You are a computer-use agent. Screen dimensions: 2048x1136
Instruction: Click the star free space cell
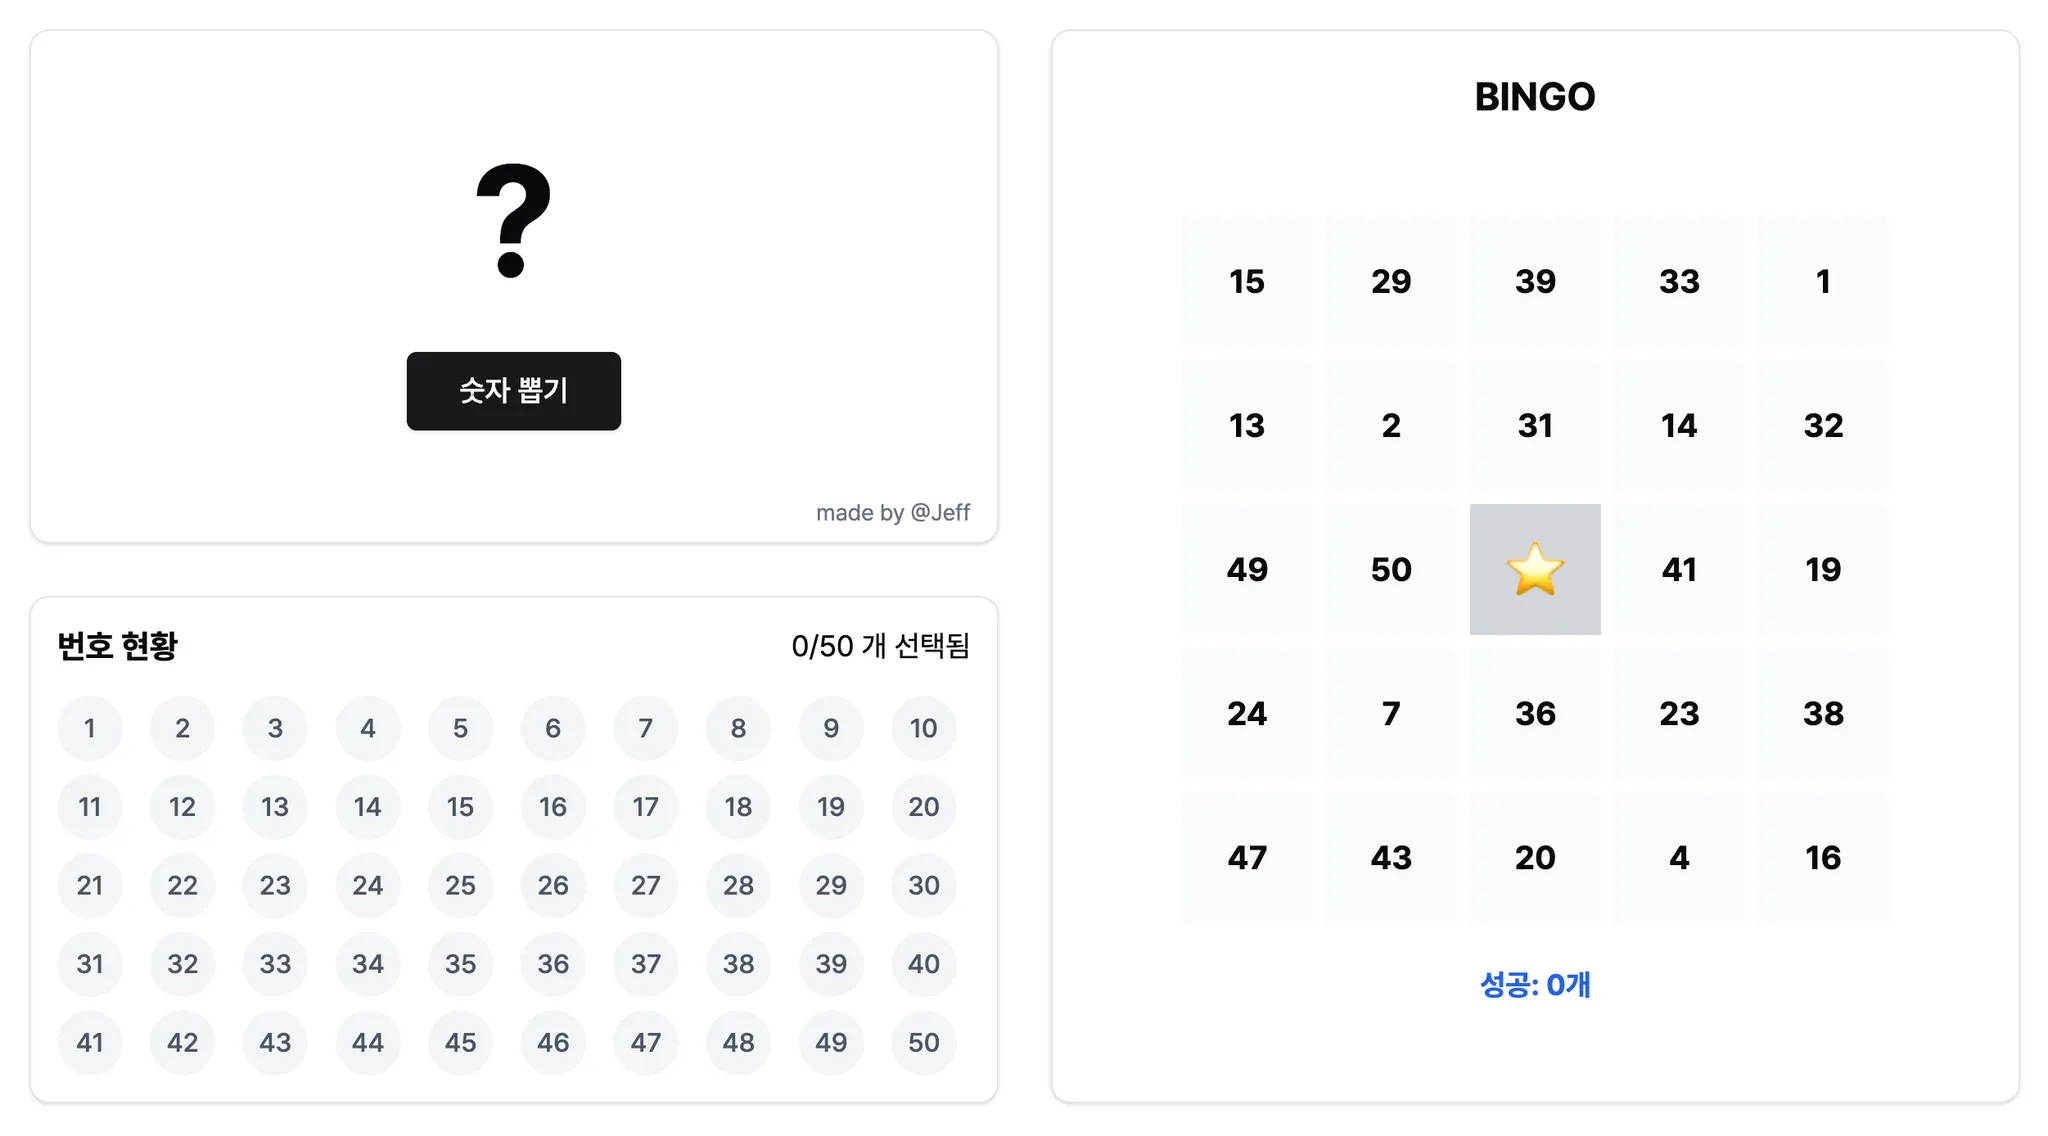[x=1534, y=569]
